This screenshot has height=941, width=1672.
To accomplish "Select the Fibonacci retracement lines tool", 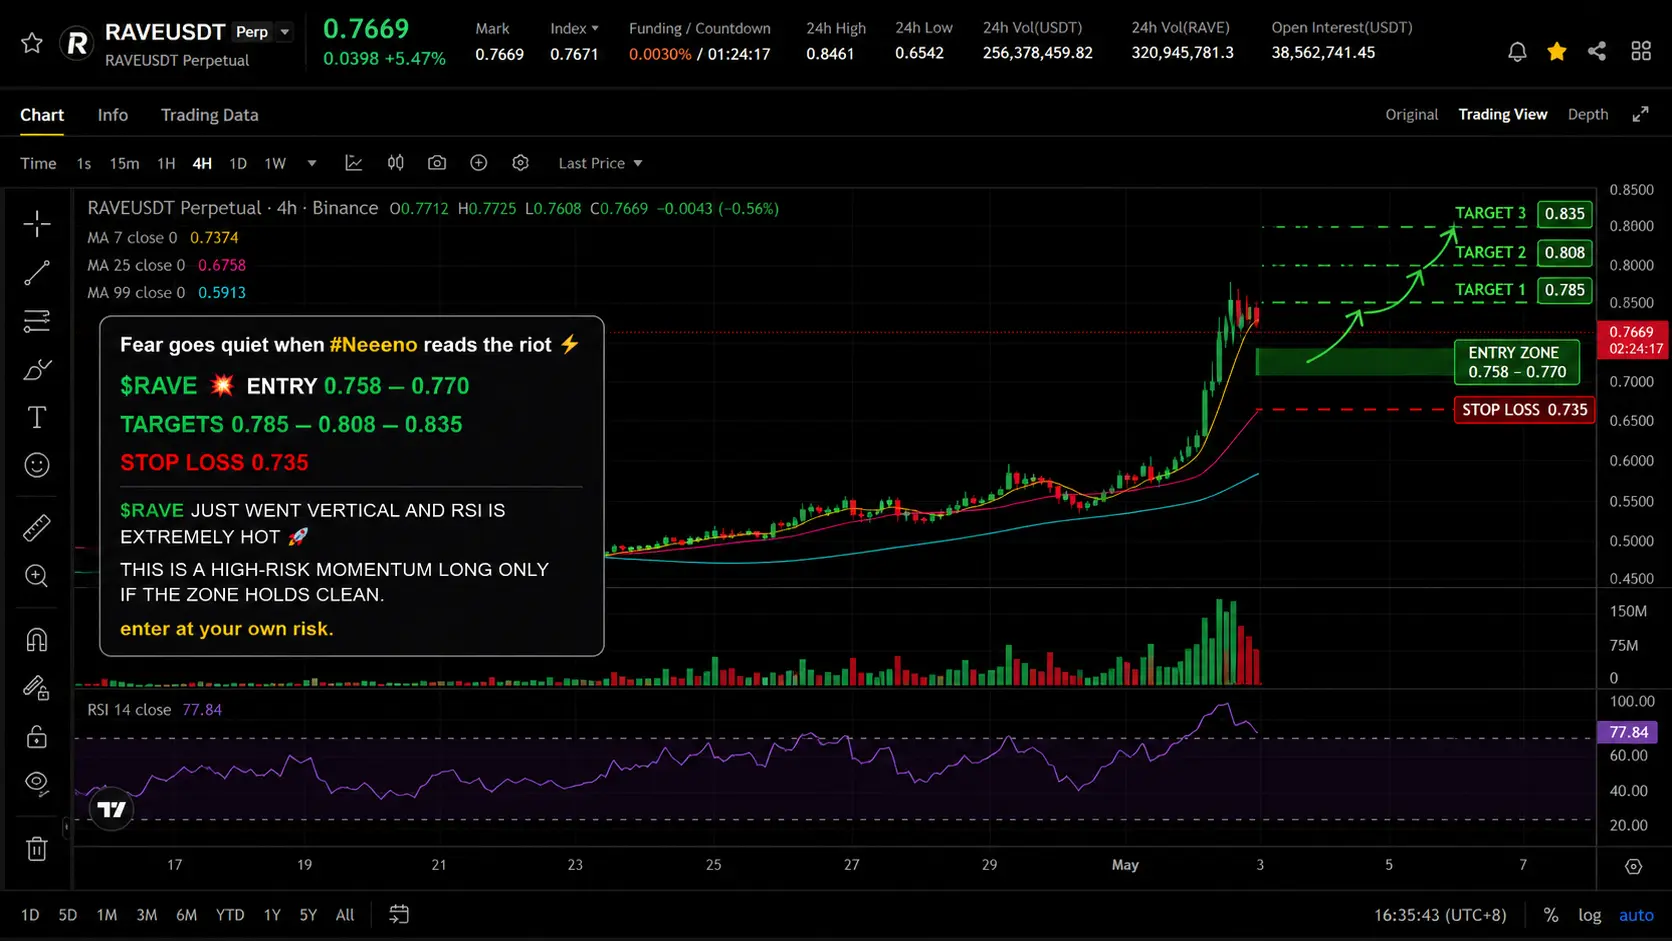I will (x=37, y=321).
